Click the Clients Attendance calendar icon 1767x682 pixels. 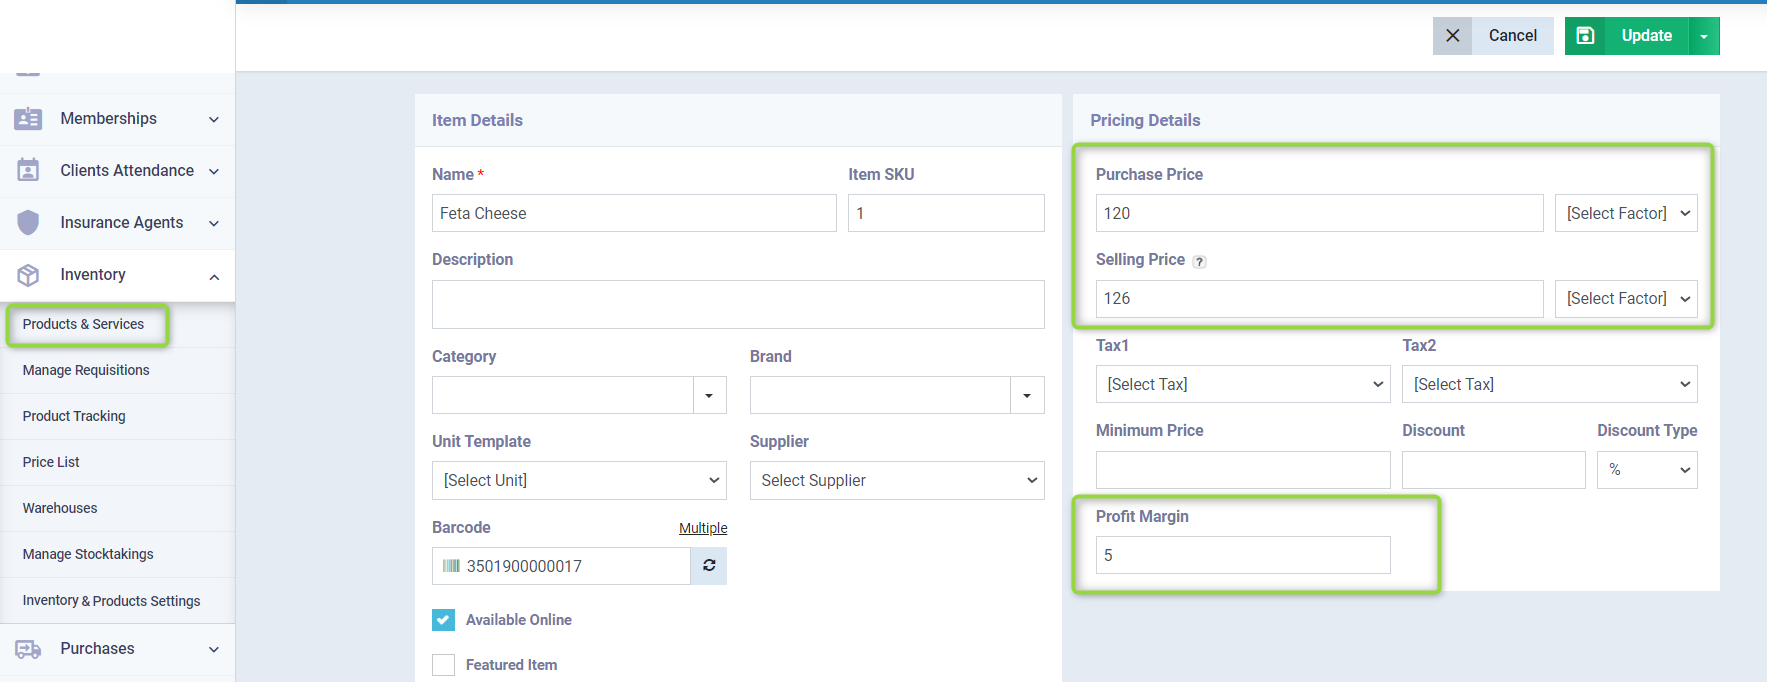[28, 171]
